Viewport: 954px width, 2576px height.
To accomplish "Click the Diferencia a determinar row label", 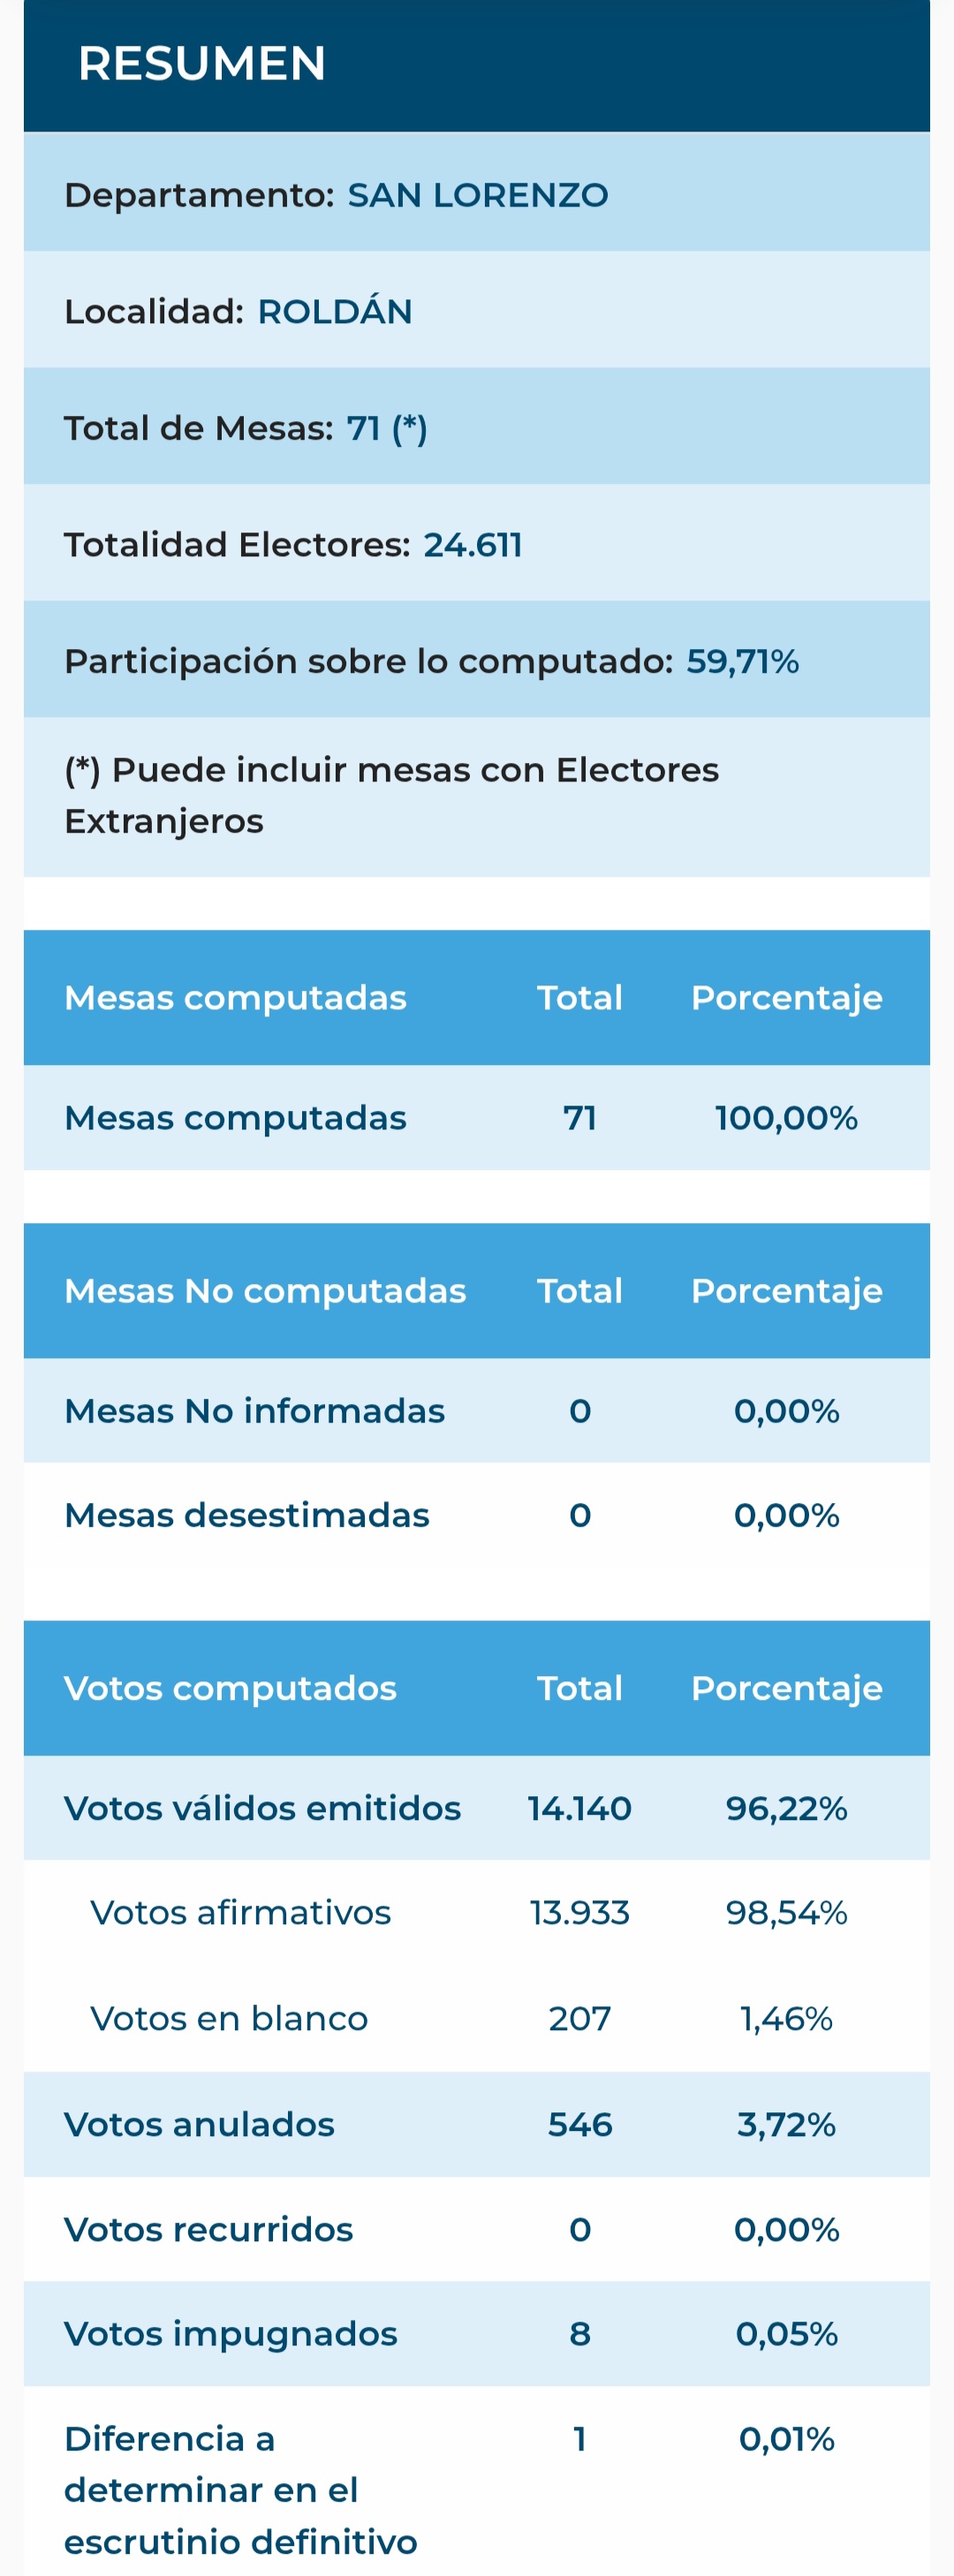I will (240, 2489).
